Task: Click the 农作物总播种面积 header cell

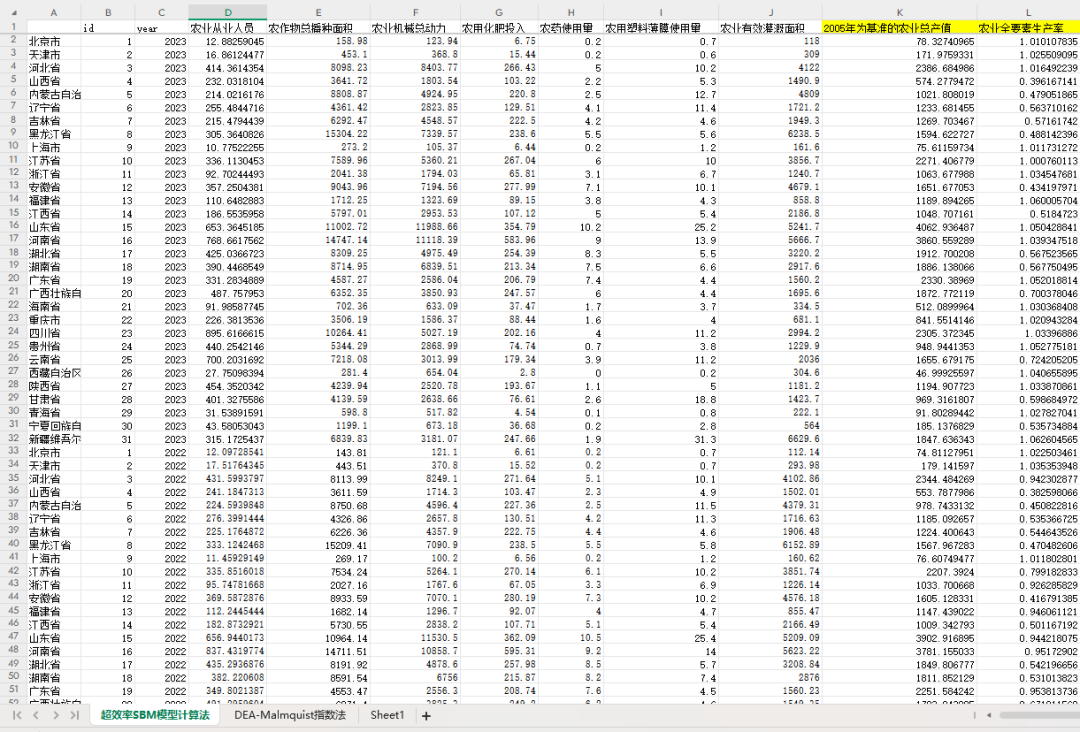Action: [x=318, y=28]
